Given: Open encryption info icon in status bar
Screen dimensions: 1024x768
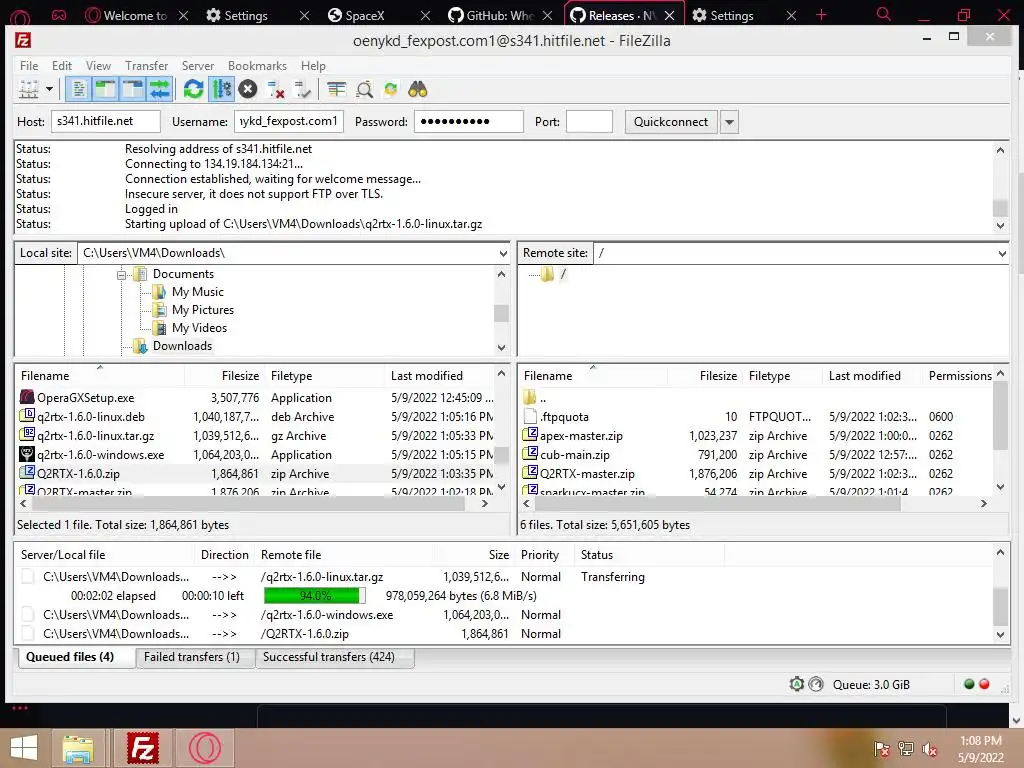Looking at the screenshot, I should coord(797,684).
